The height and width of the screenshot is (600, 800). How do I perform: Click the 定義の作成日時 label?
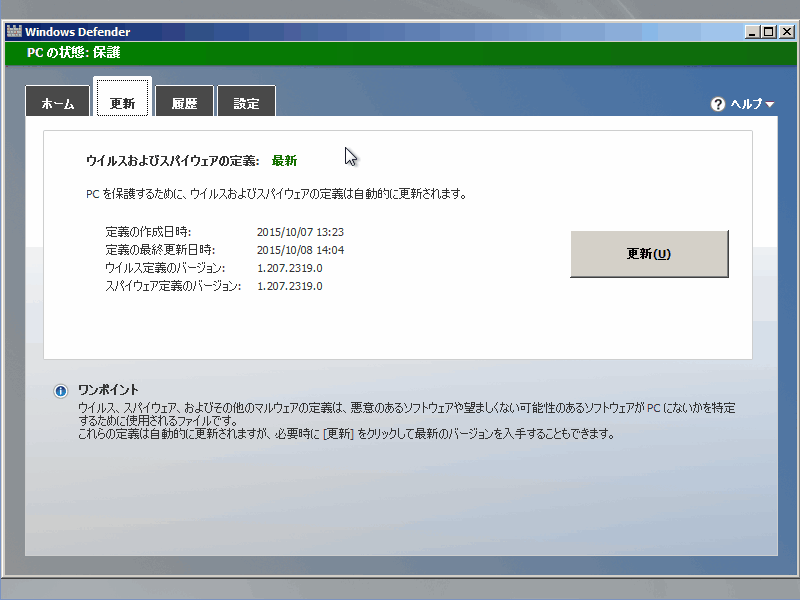pos(148,232)
